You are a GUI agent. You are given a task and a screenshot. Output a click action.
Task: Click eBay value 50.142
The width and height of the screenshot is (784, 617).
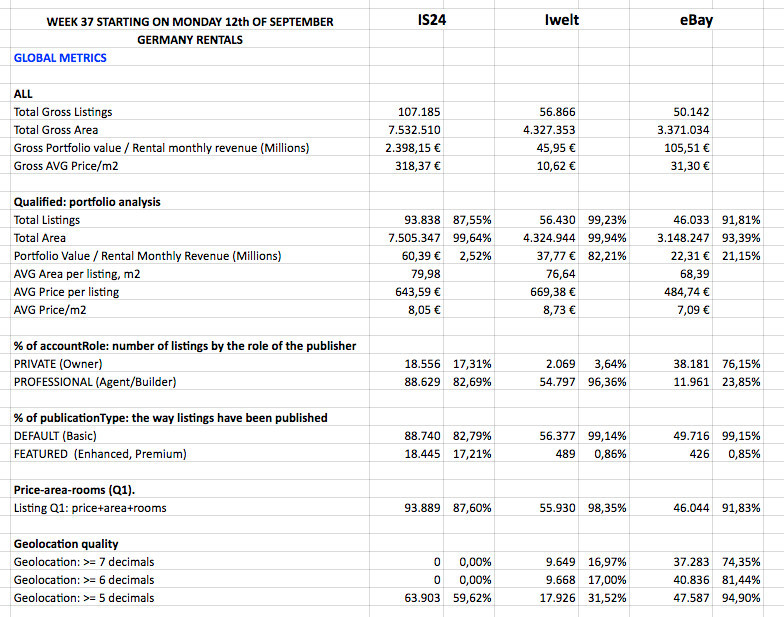[x=691, y=112]
